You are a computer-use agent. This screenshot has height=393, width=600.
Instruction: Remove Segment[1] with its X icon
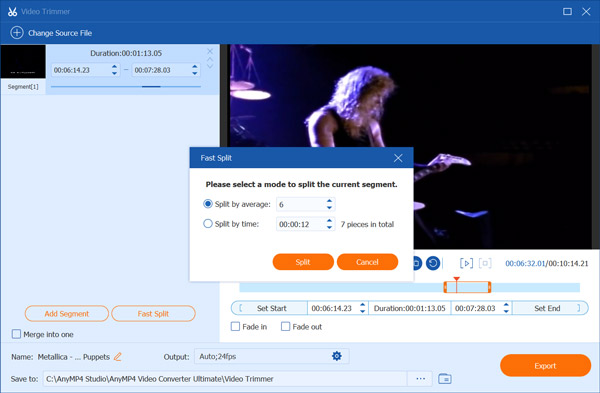[x=210, y=51]
